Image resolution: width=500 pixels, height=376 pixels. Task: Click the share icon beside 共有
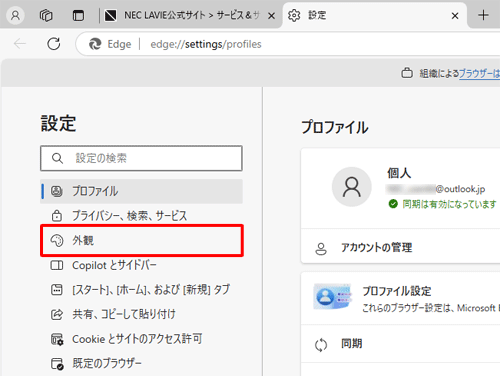pyautogui.click(x=57, y=314)
